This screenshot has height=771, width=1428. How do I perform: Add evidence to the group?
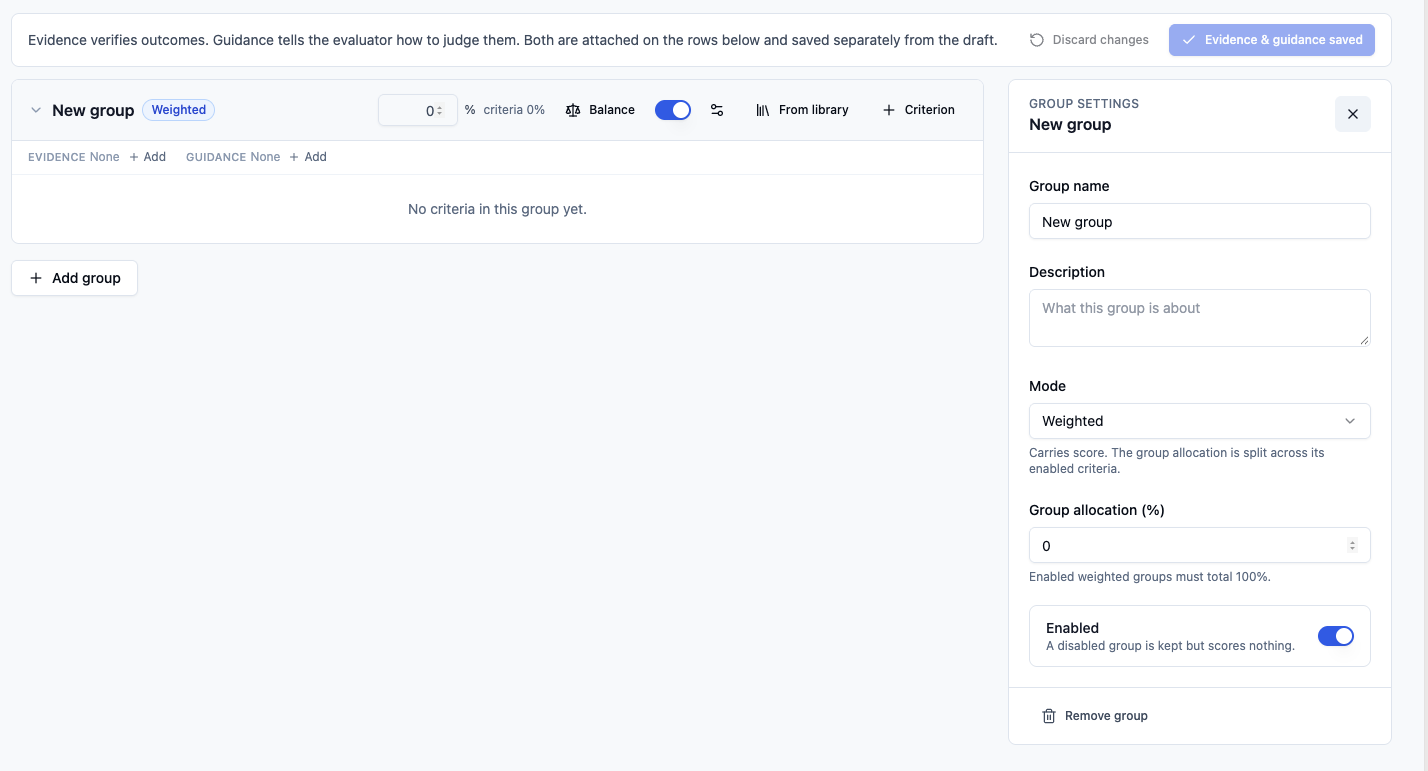click(x=148, y=157)
